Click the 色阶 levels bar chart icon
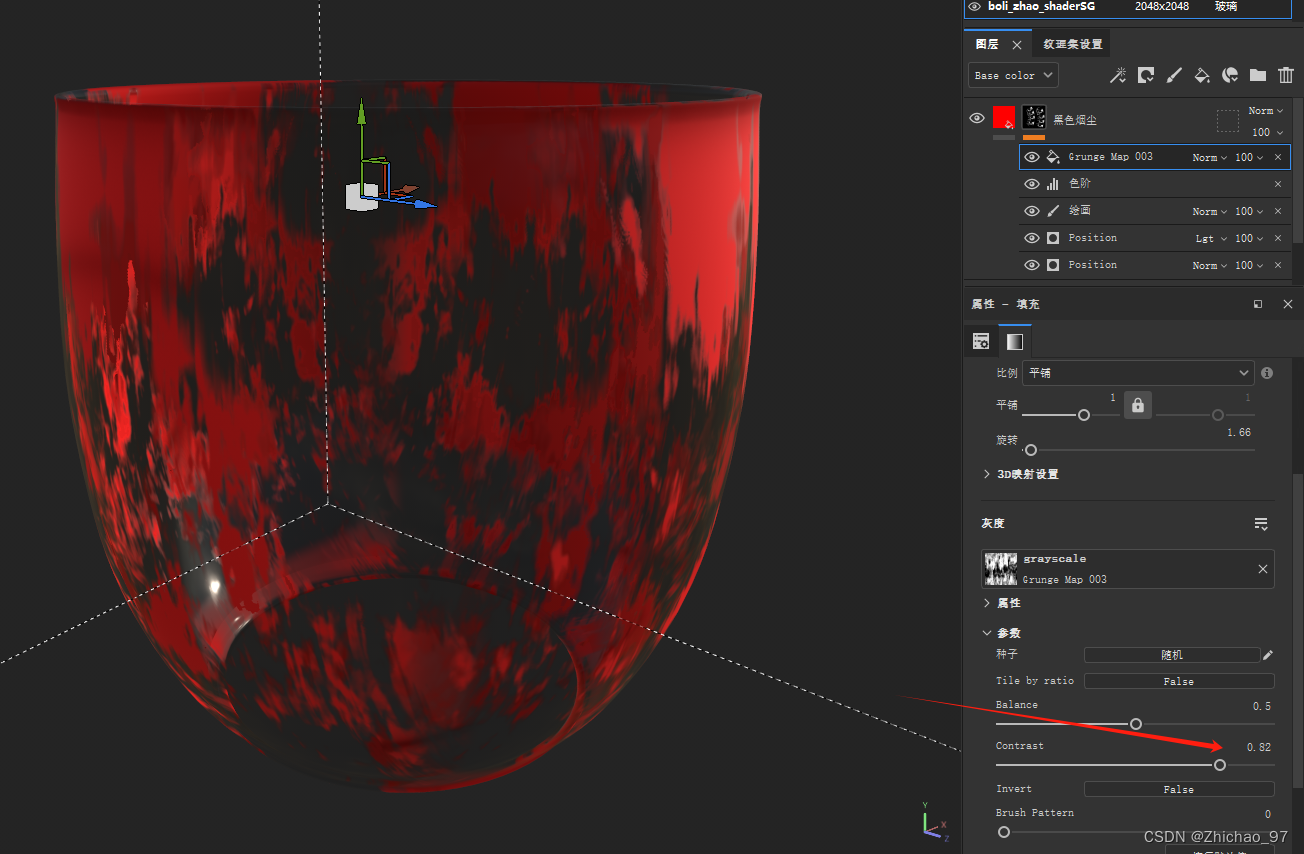The width and height of the screenshot is (1304, 854). pyautogui.click(x=1053, y=184)
